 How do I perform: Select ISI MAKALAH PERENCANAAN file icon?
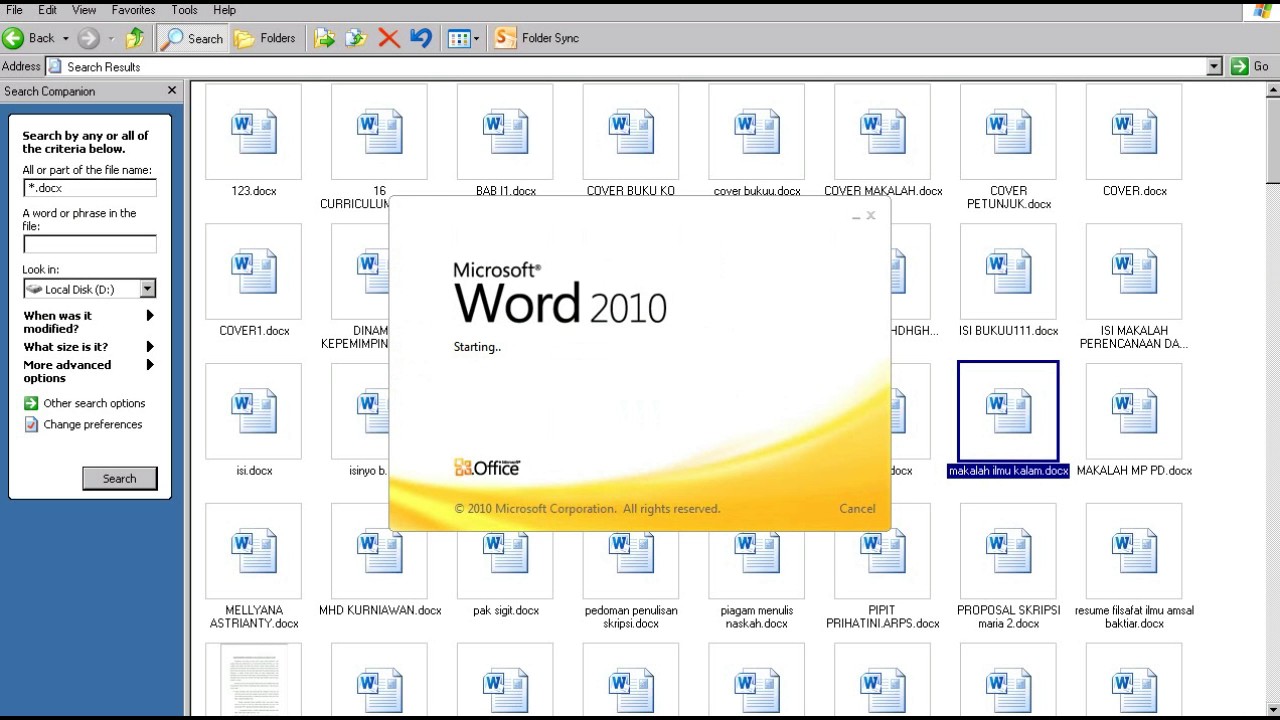click(1134, 272)
